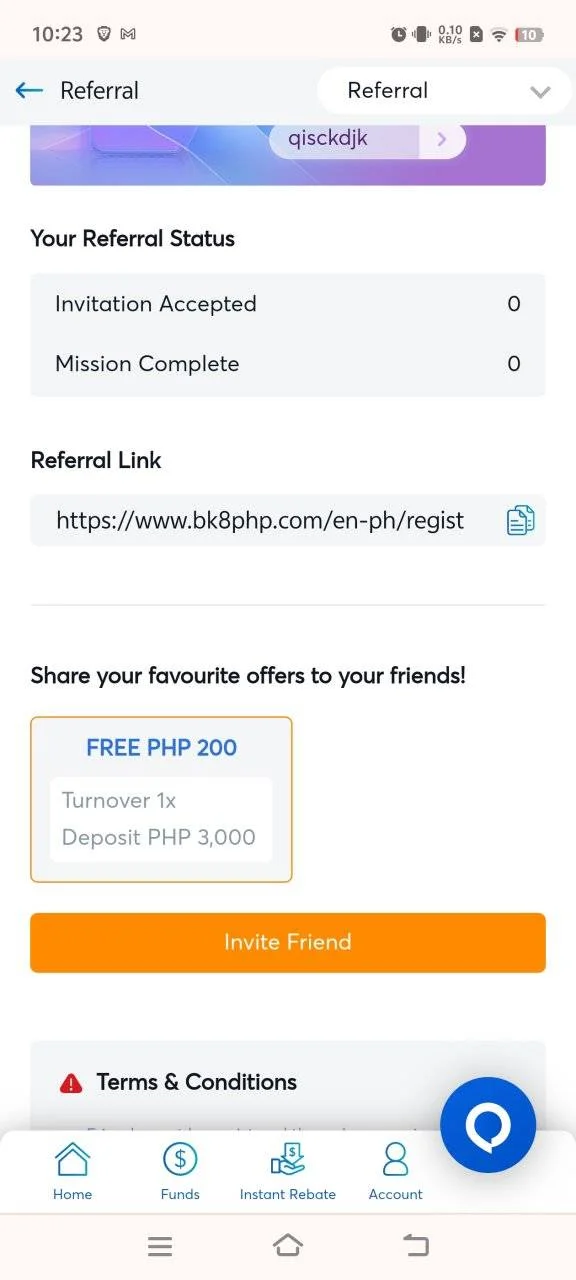Open the arrow next to qisckdjk code
The height and width of the screenshot is (1280, 576).
(441, 139)
